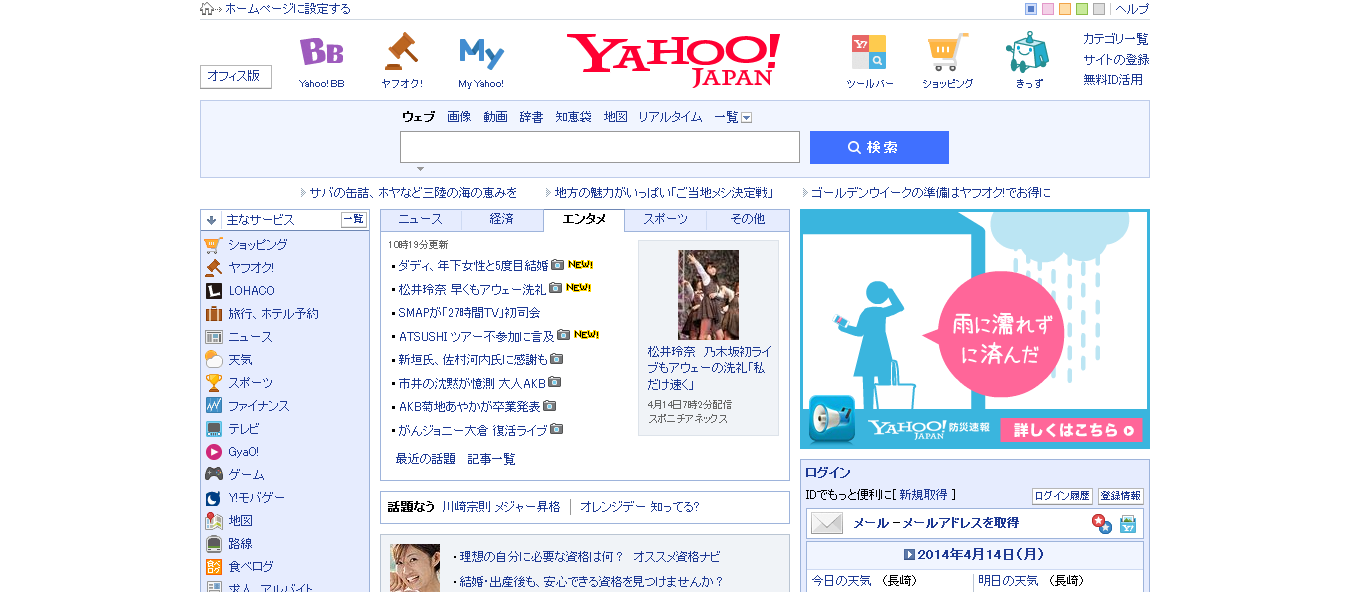This screenshot has width=1349, height=592.
Task: Select the gray color theme swatch
Action: pyautogui.click(x=1099, y=9)
